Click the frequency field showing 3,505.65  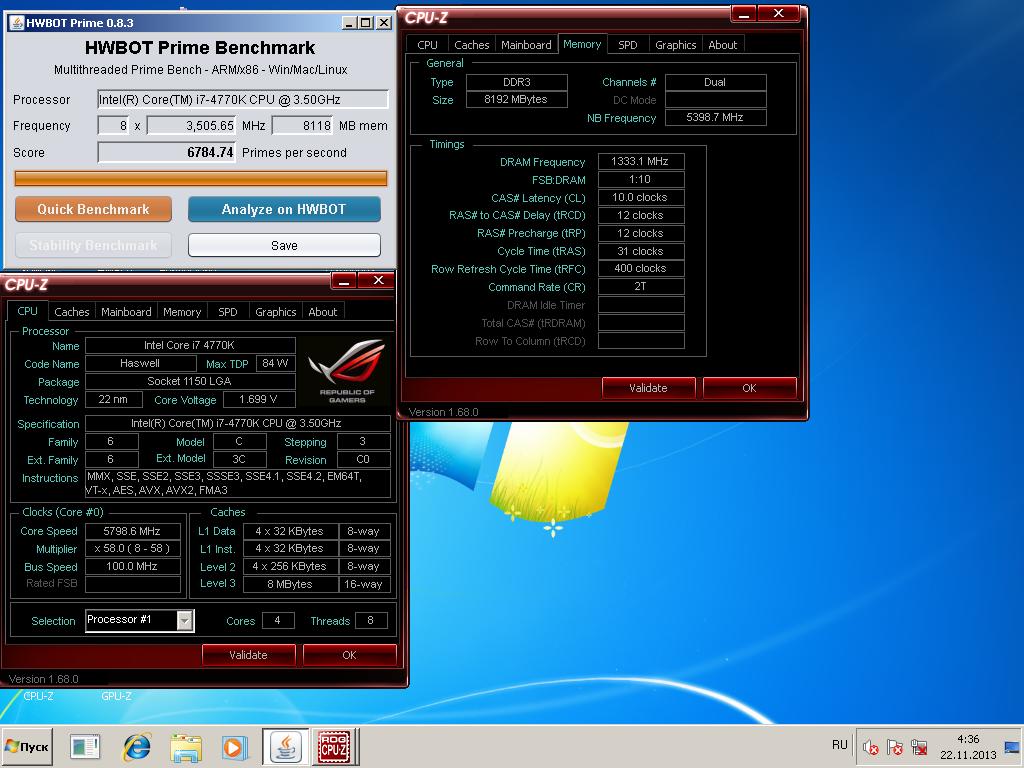[191, 125]
